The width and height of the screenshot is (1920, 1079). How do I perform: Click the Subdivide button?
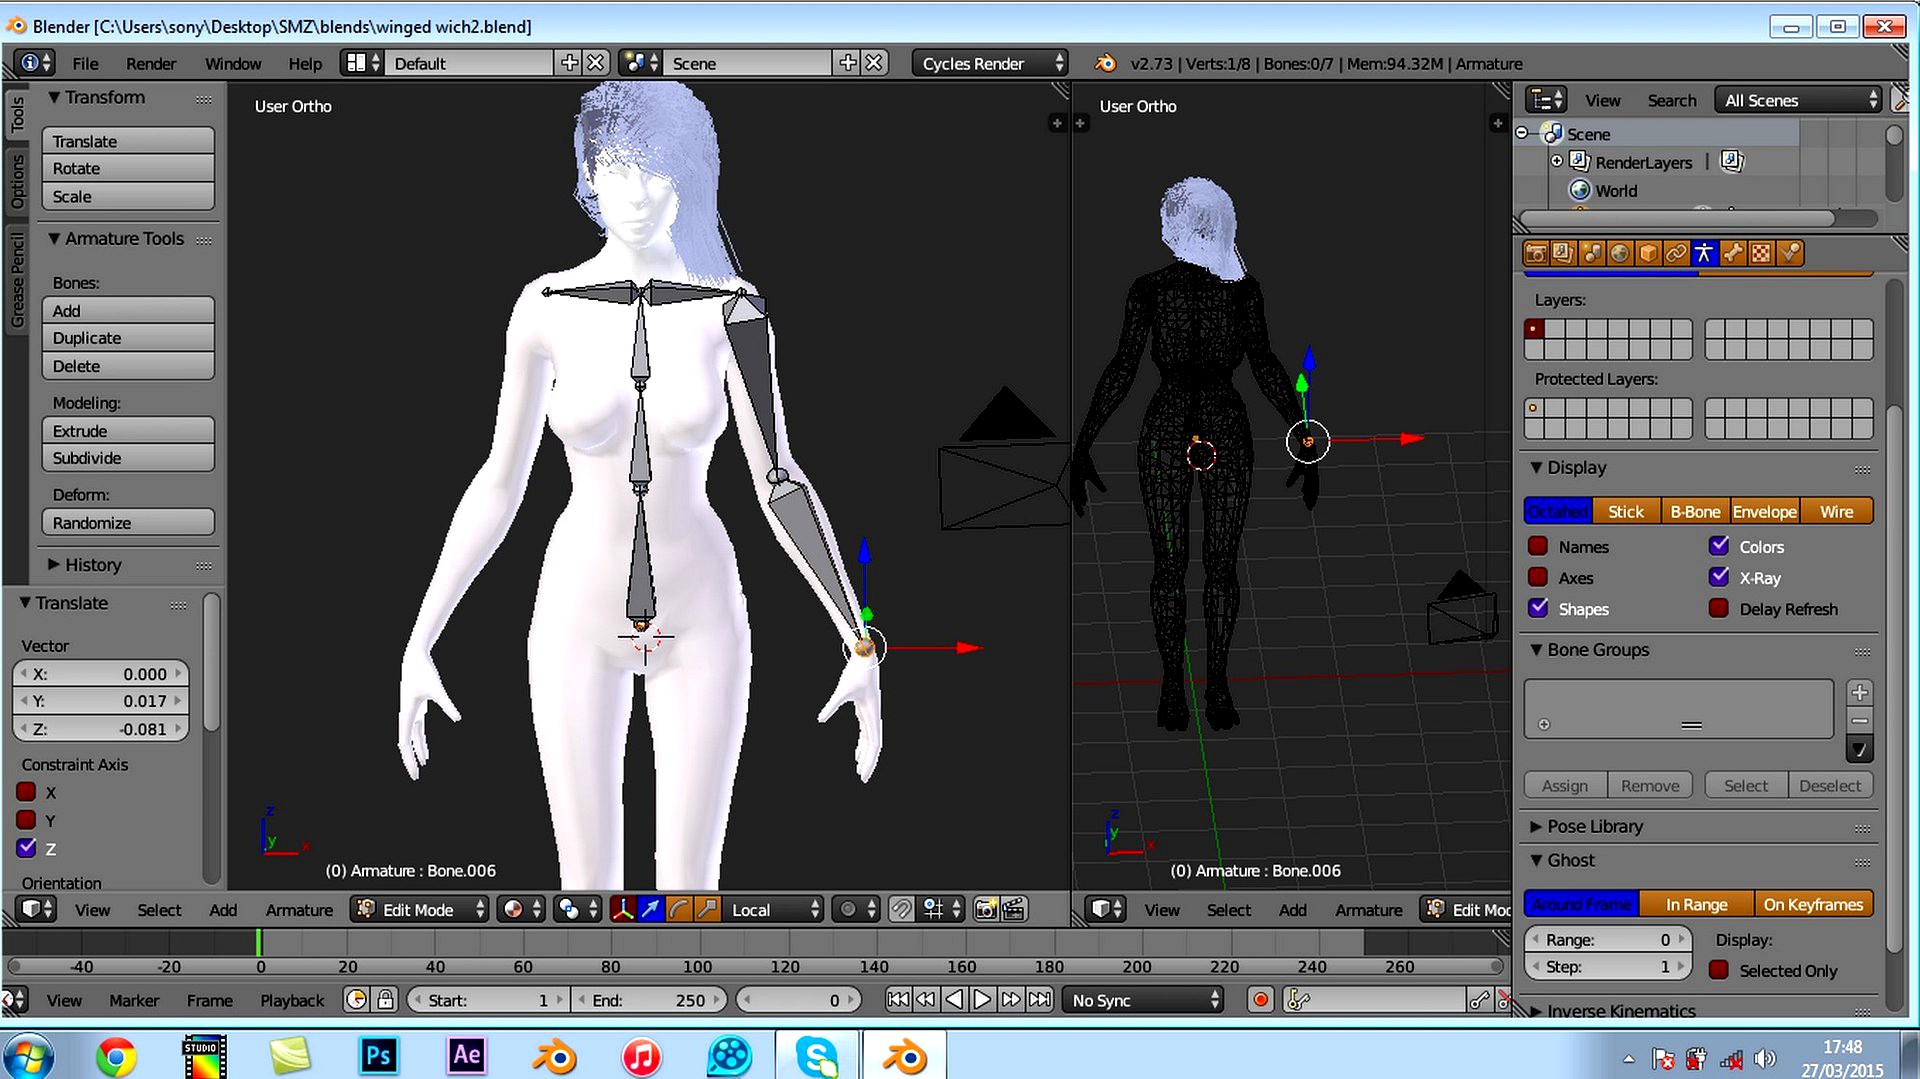[x=128, y=458]
